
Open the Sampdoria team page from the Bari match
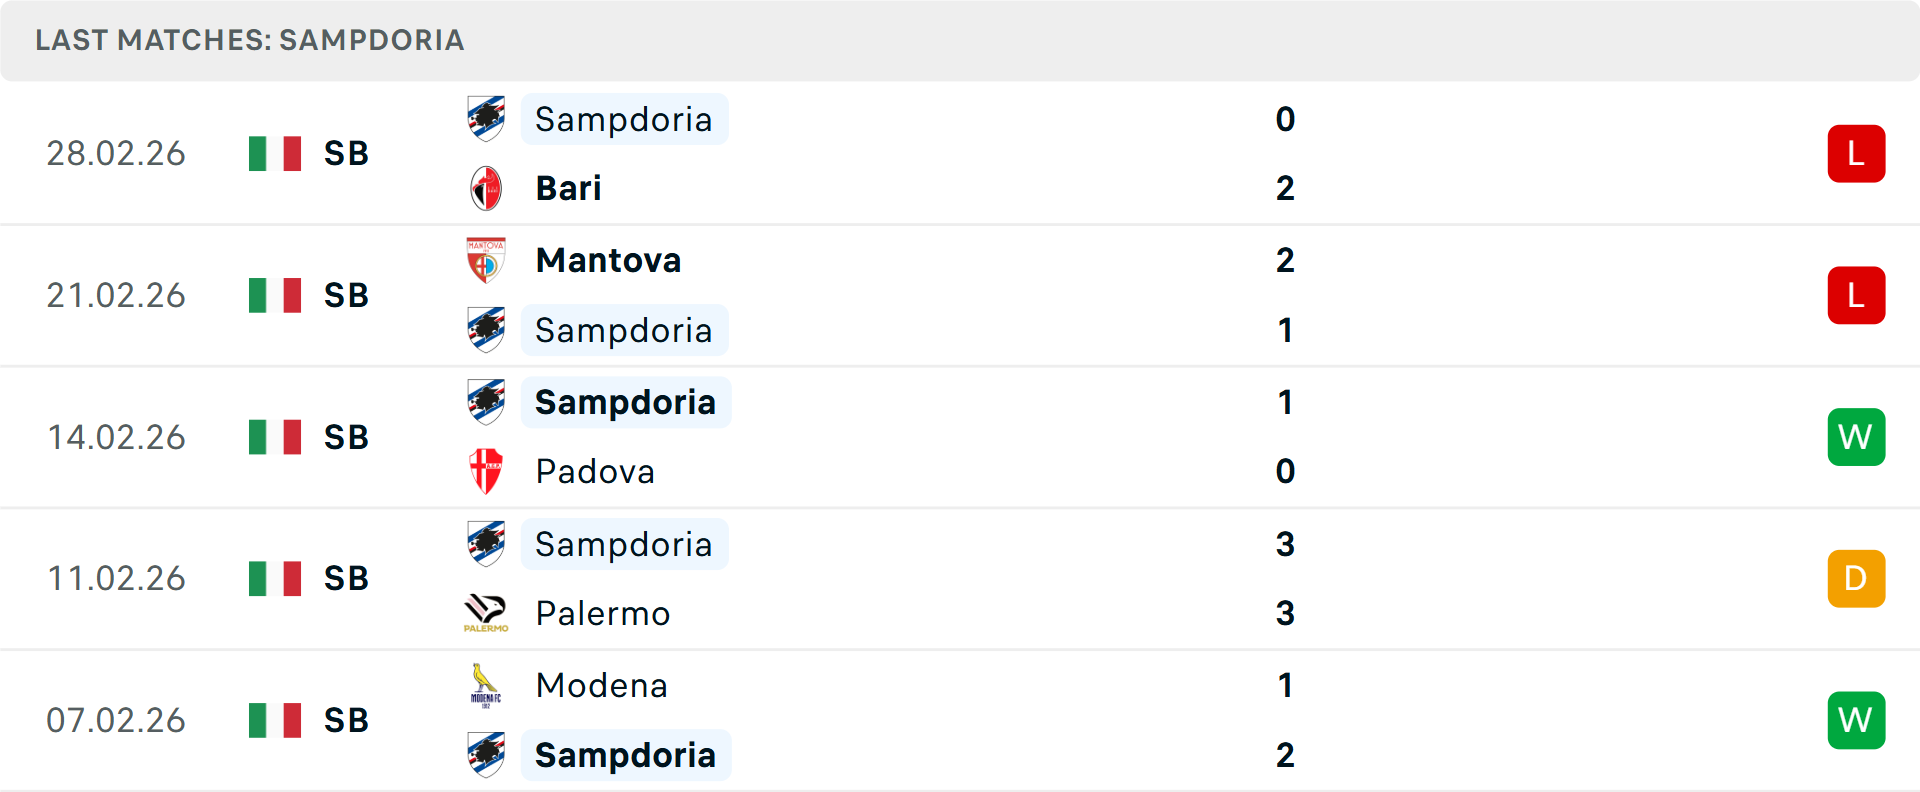pos(624,118)
